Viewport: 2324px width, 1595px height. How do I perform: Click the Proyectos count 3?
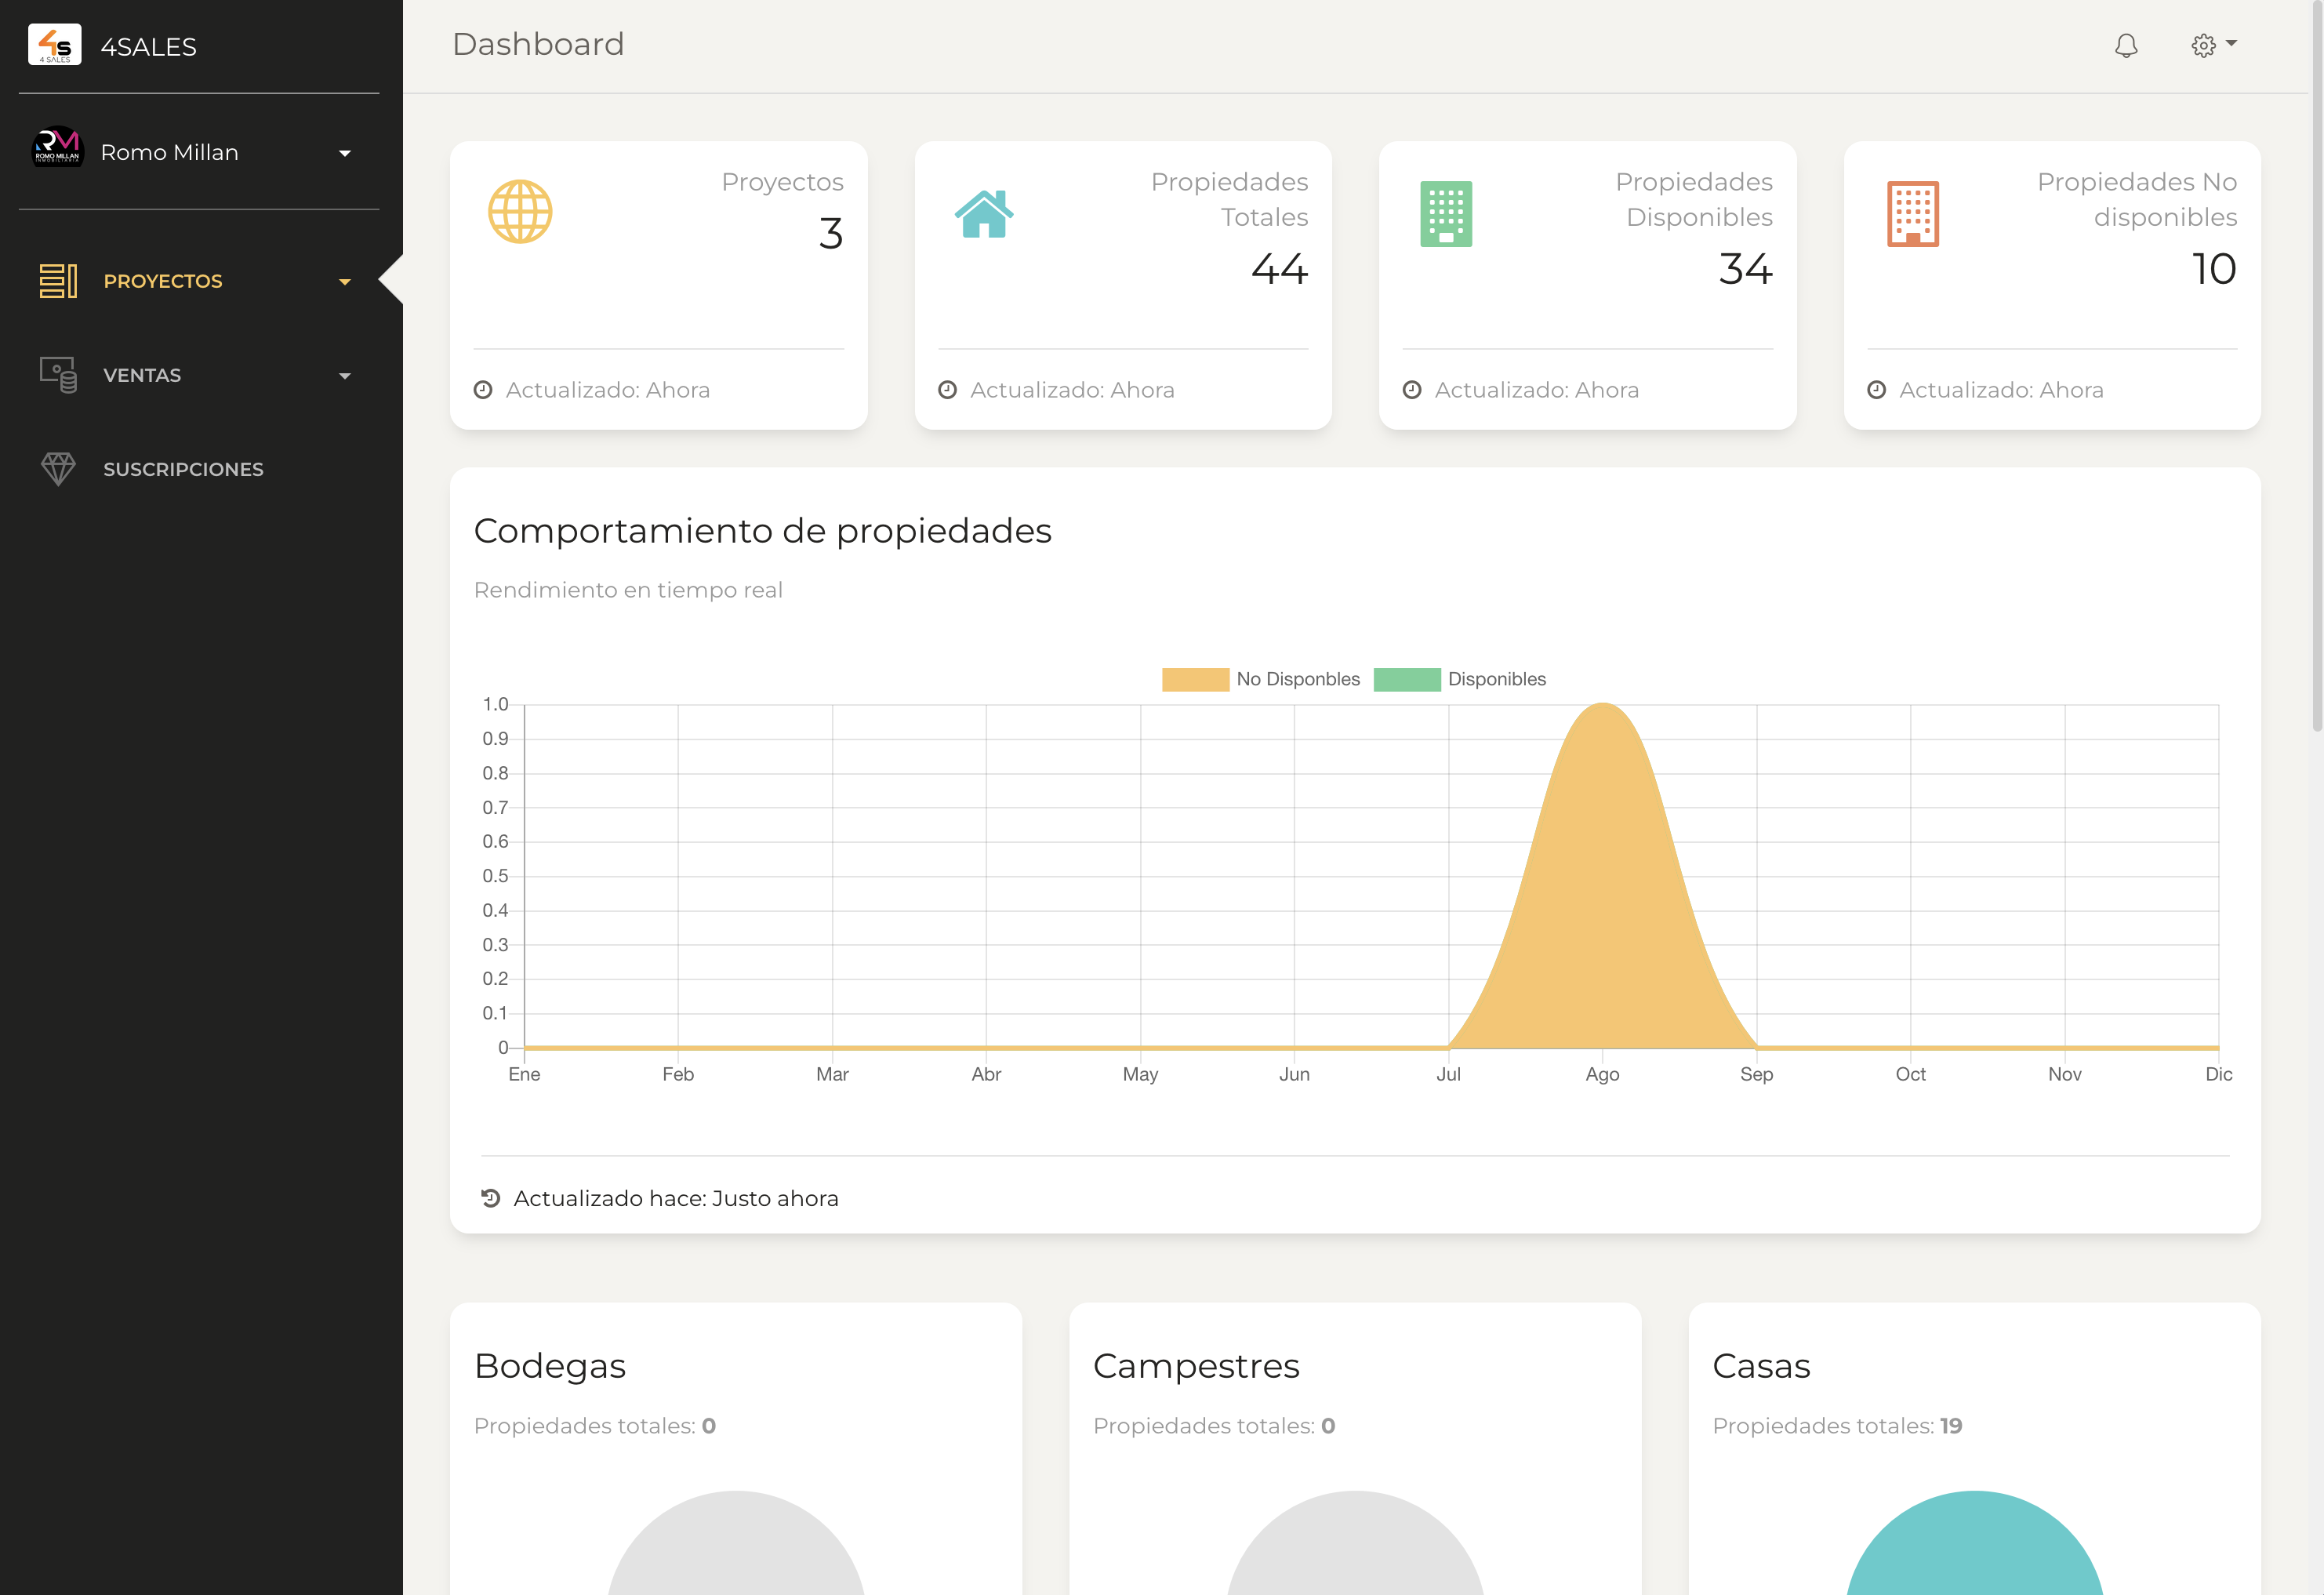coord(831,234)
